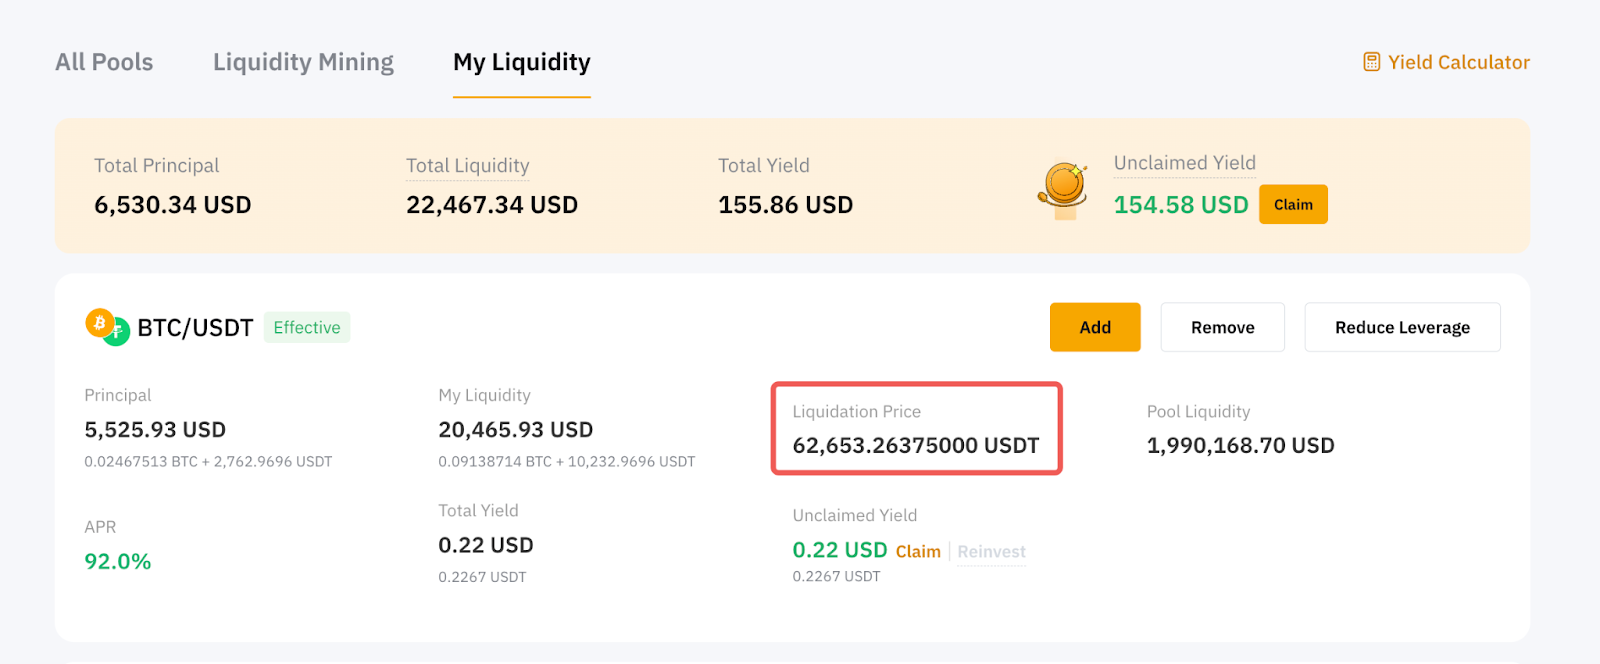Viewport: 1600px width, 664px height.
Task: Click the gold coin reward icon
Action: (x=1063, y=189)
